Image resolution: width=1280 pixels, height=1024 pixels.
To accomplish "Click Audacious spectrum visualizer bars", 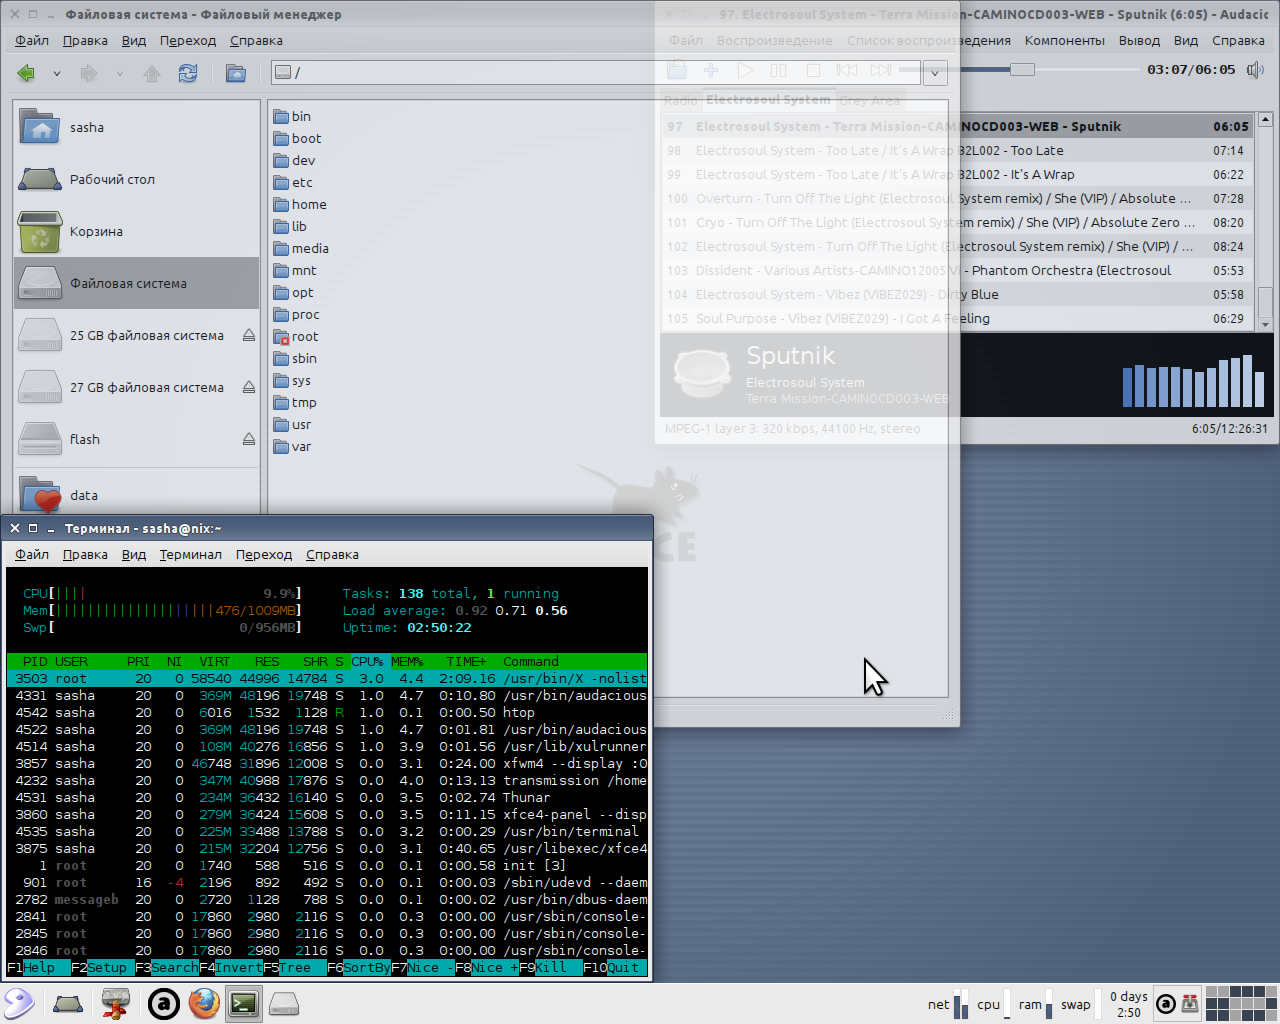I will click(1193, 381).
